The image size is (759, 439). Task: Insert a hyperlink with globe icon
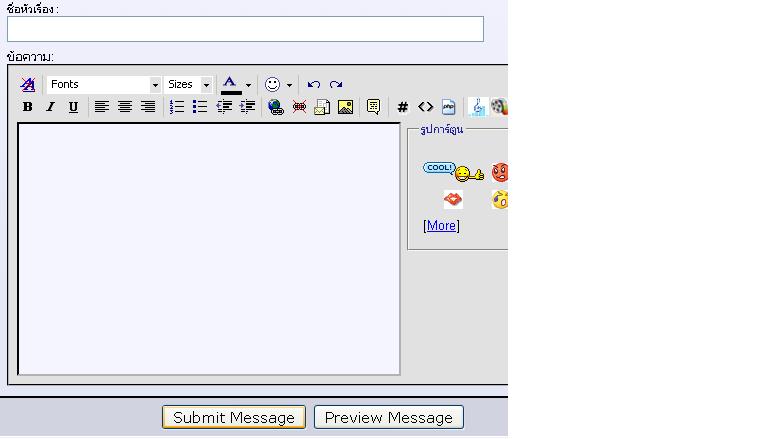276,107
